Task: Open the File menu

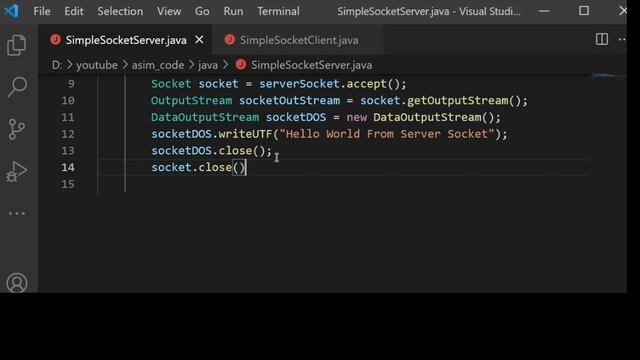Action: 42,11
